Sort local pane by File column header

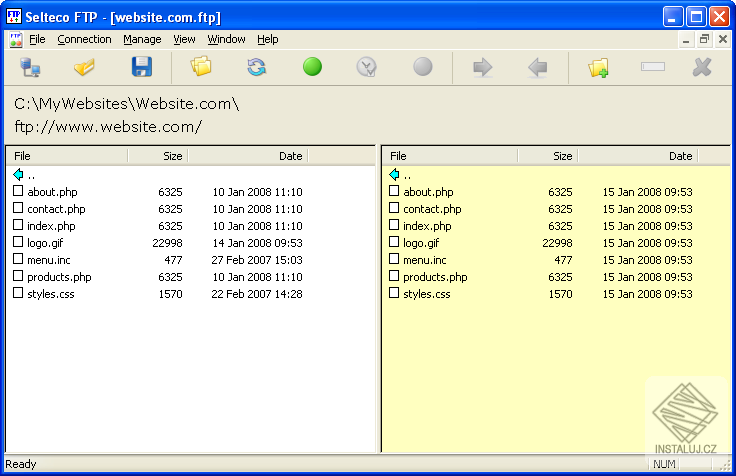pos(67,156)
